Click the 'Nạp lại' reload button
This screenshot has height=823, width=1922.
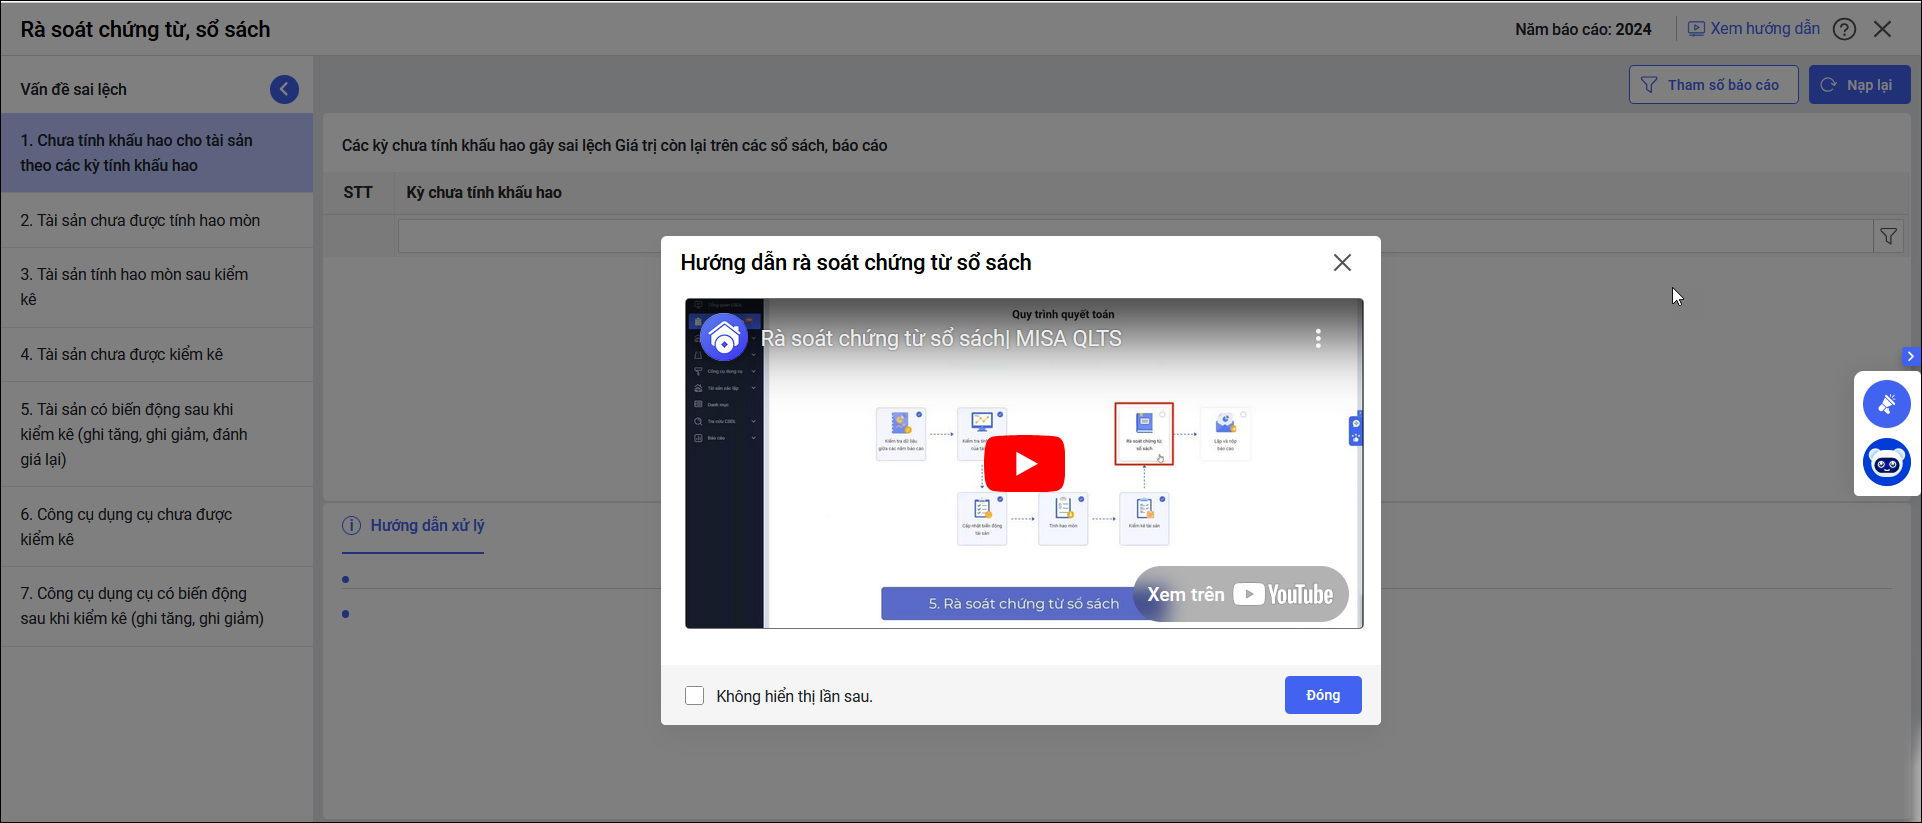pos(1859,85)
